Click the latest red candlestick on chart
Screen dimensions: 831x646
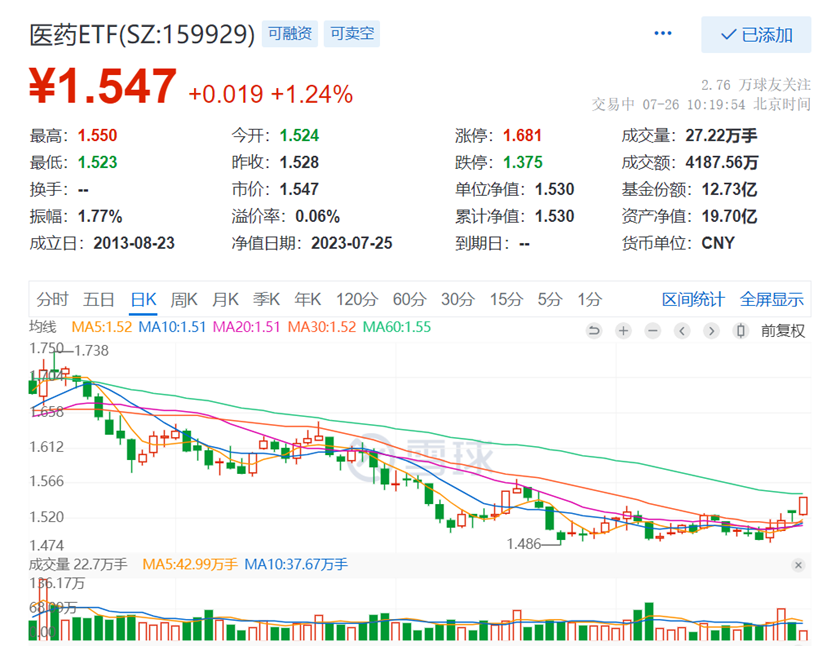coord(803,505)
